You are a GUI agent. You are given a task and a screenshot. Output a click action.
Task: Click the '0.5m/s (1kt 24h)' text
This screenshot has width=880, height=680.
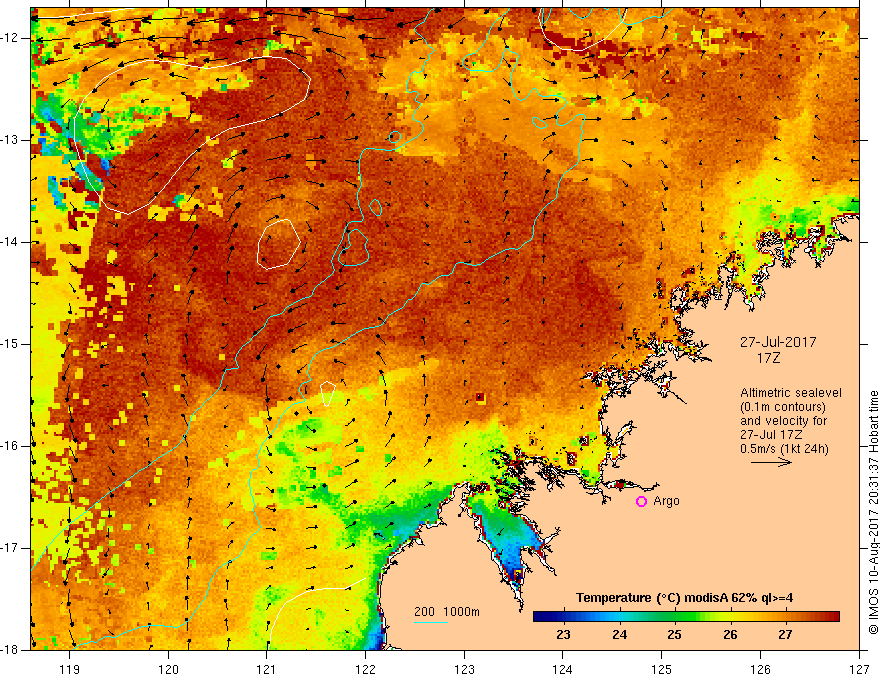pyautogui.click(x=784, y=449)
